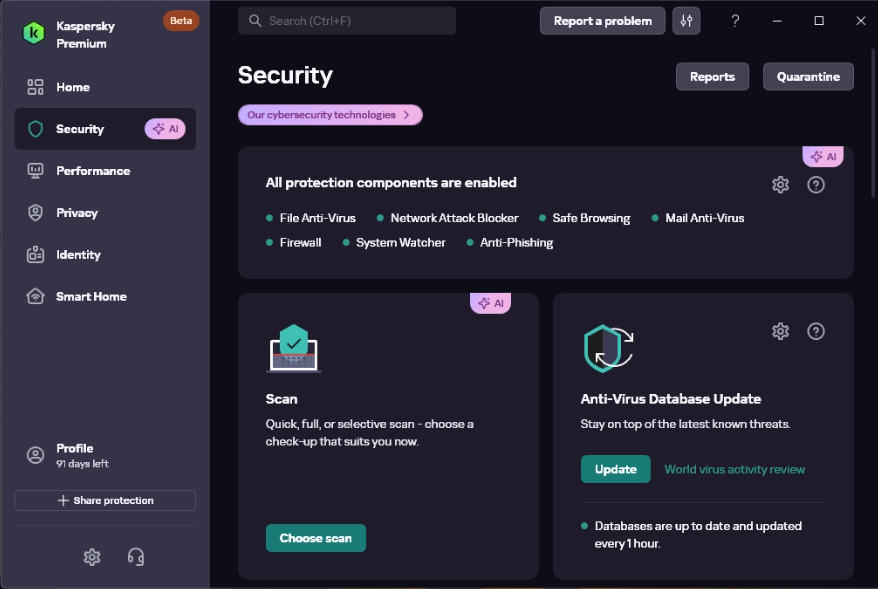Click the AI badge on Scan card

point(491,303)
